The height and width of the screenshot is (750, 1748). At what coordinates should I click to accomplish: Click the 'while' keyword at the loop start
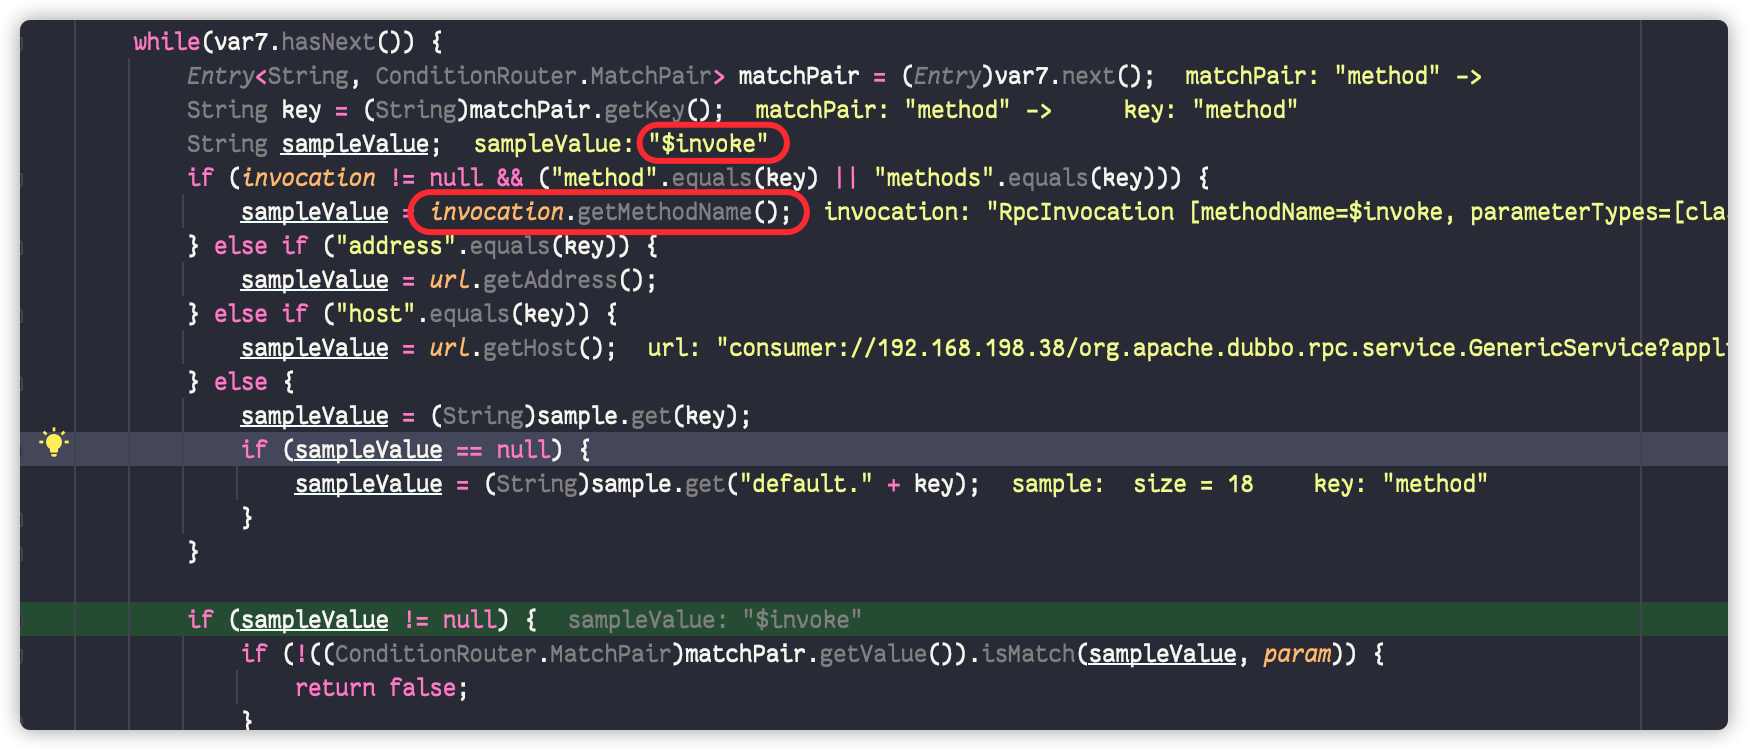coord(167,42)
